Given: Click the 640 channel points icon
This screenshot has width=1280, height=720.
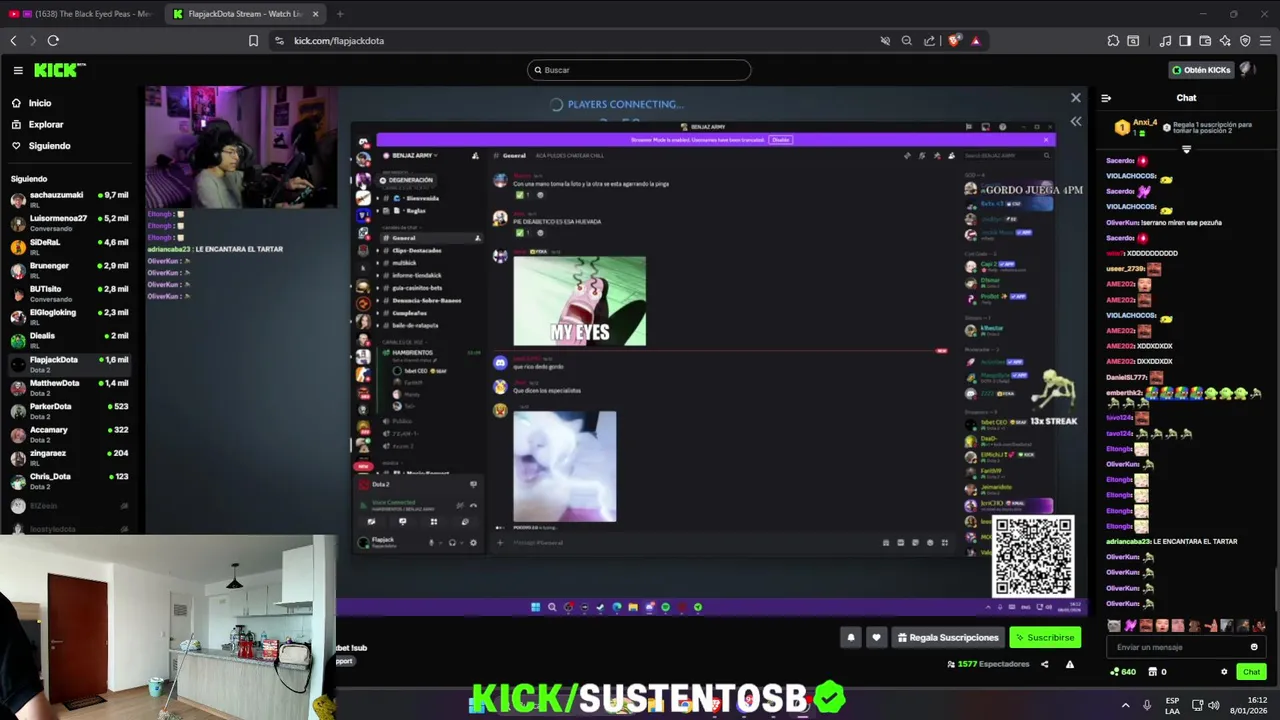Looking at the screenshot, I should point(1123,672).
